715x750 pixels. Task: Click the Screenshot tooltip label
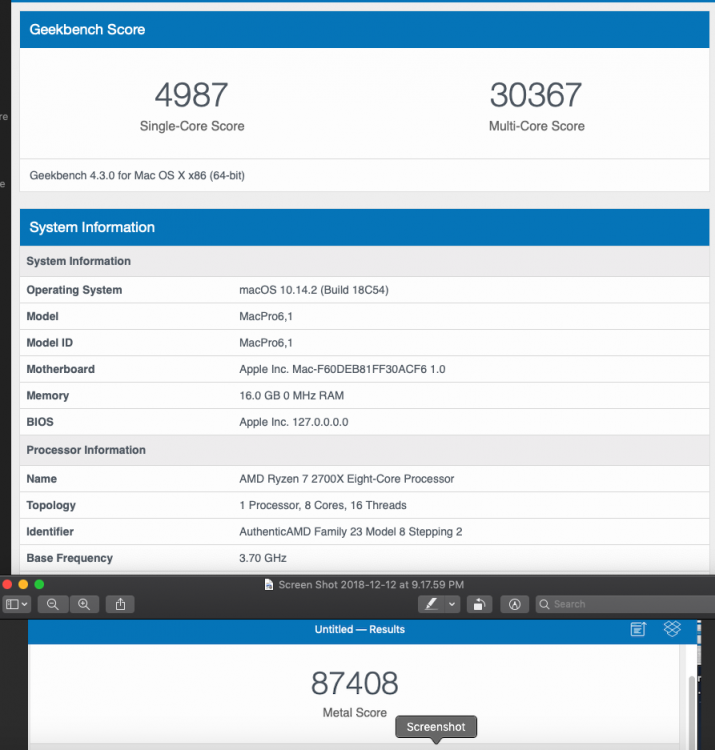pos(436,727)
